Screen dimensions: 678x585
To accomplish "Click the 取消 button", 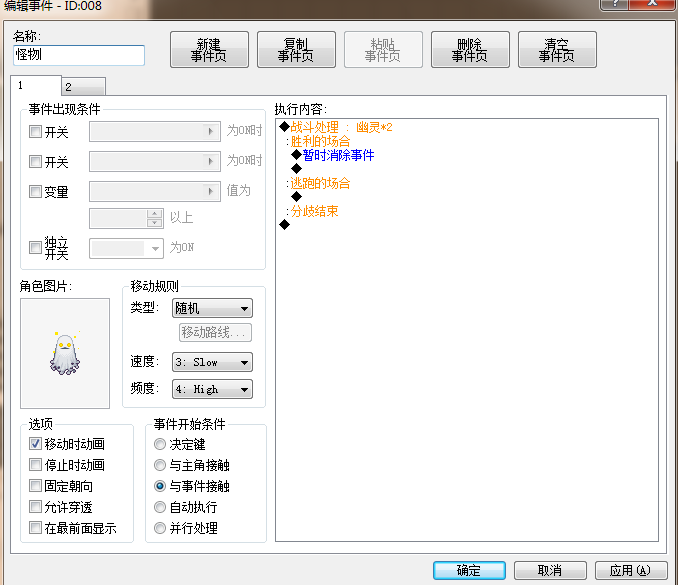I will pyautogui.click(x=550, y=570).
